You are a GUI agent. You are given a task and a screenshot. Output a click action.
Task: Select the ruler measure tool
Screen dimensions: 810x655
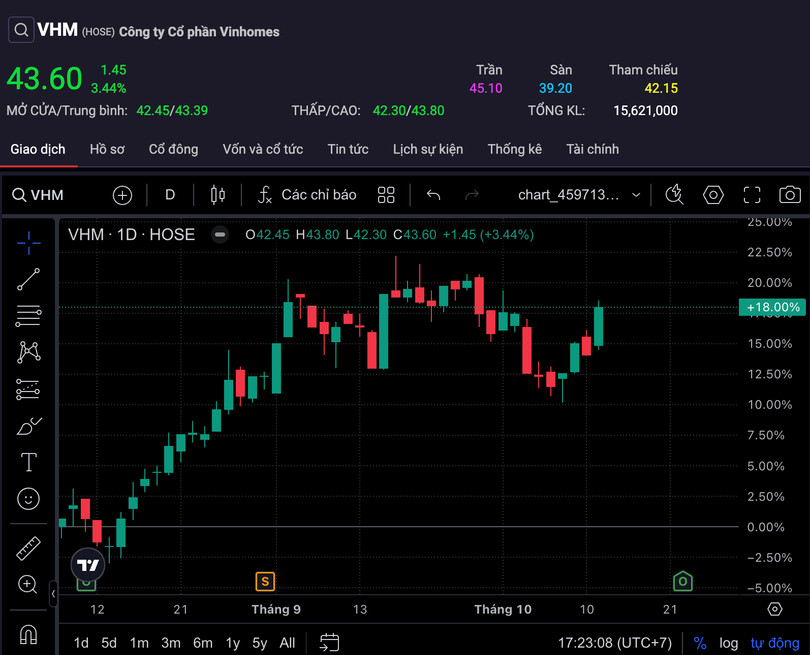pyautogui.click(x=29, y=548)
